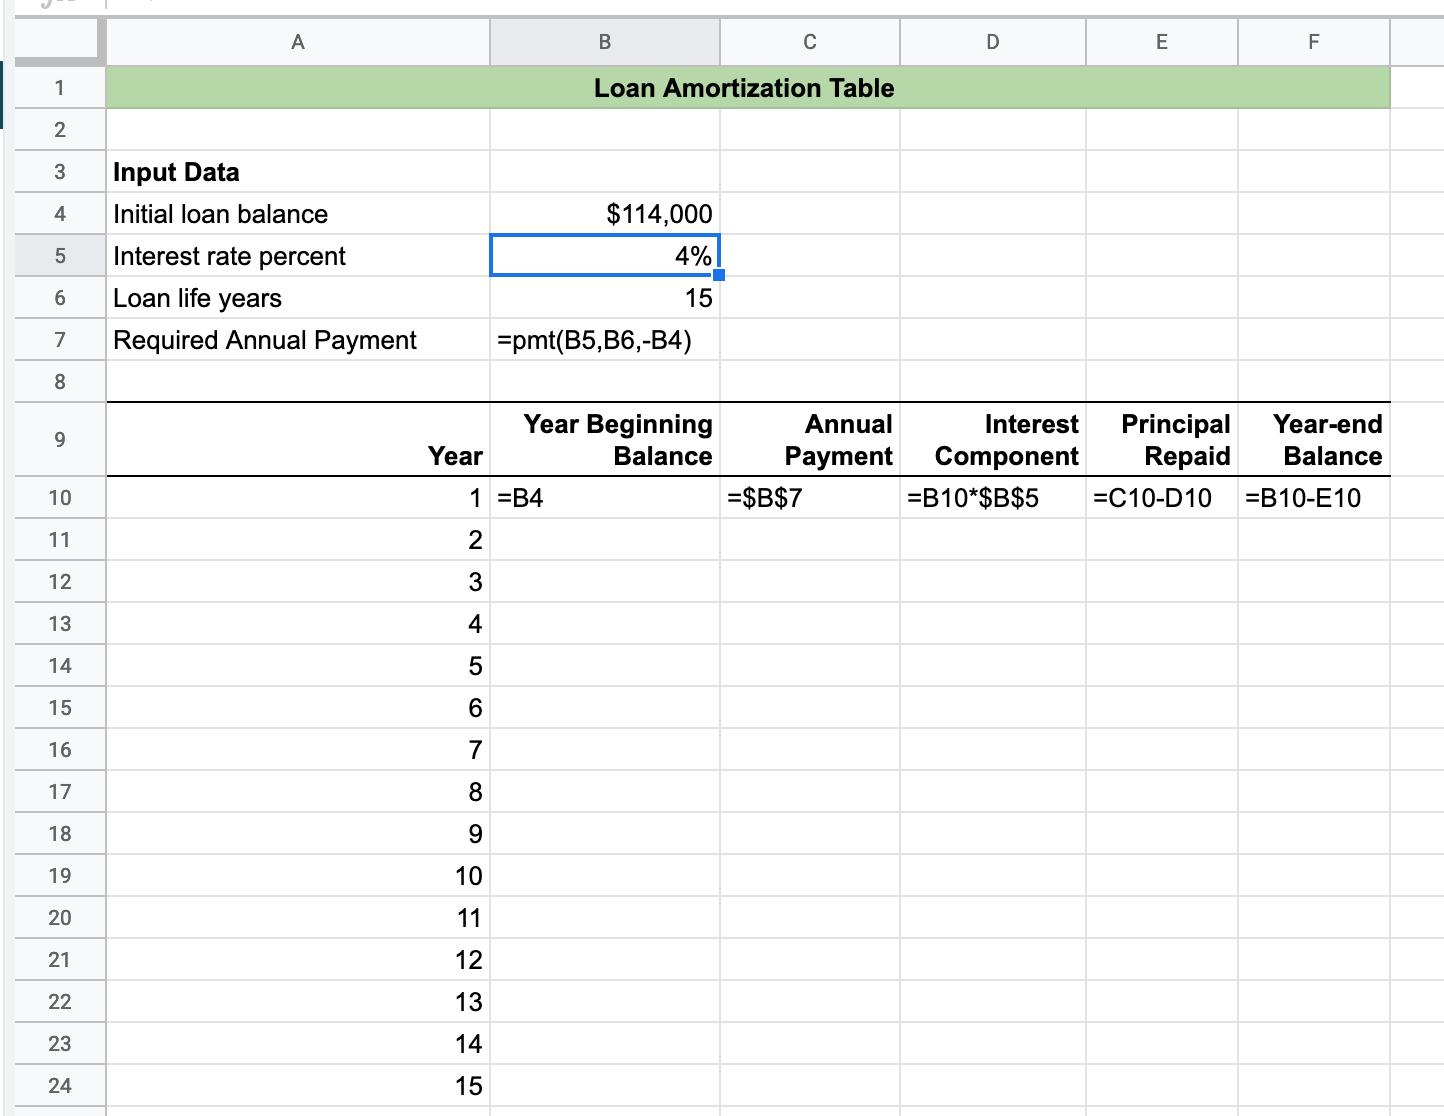Click the =pmt(B5,B6,-B4) formula cell

[x=605, y=340]
